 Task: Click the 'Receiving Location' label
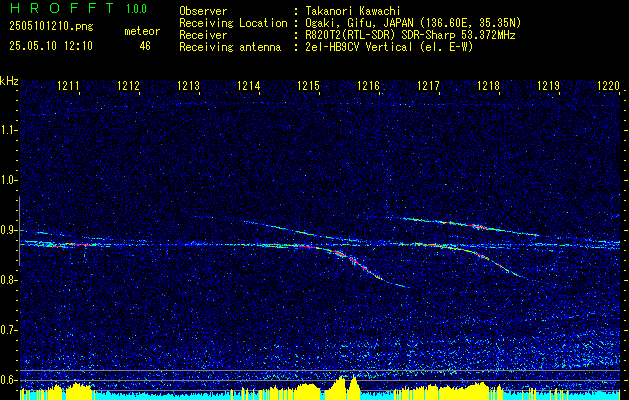233,23
